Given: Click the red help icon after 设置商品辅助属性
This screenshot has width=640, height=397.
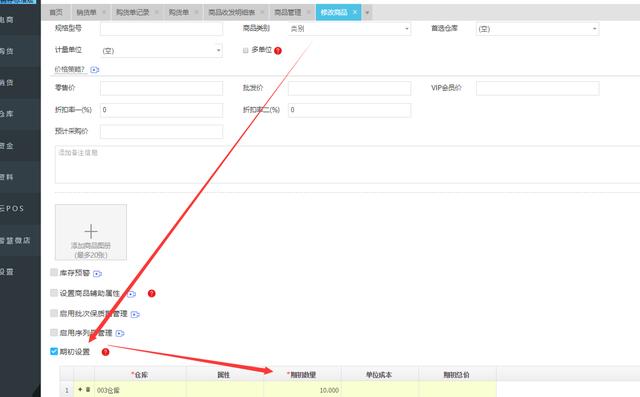Looking at the screenshot, I should pyautogui.click(x=151, y=293).
